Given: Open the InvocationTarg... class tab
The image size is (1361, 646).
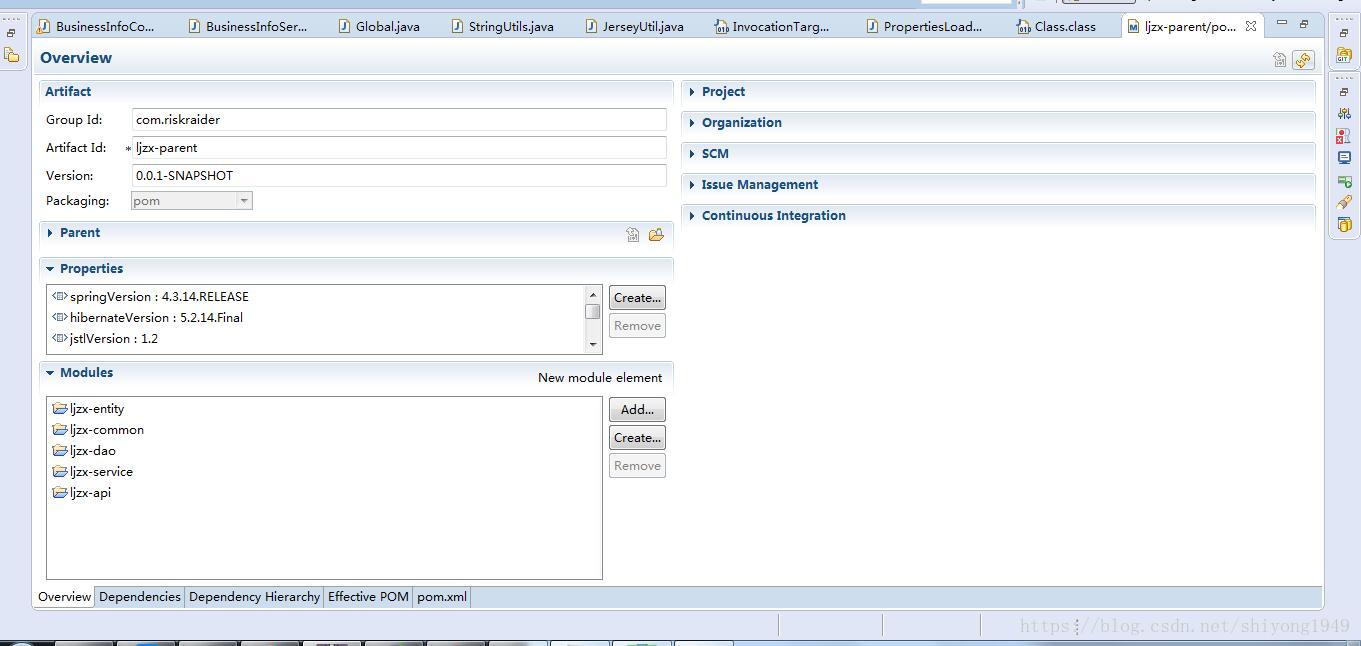Looking at the screenshot, I should [771, 26].
